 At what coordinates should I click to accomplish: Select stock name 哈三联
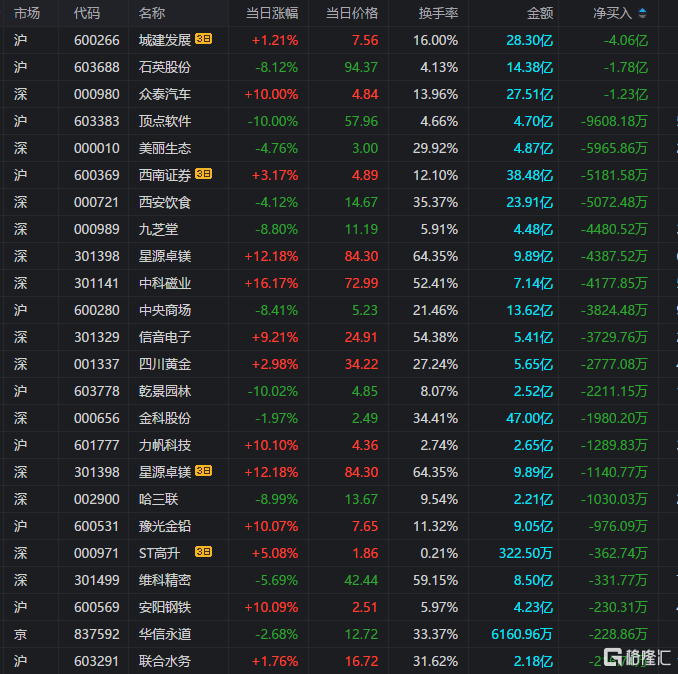[158, 499]
